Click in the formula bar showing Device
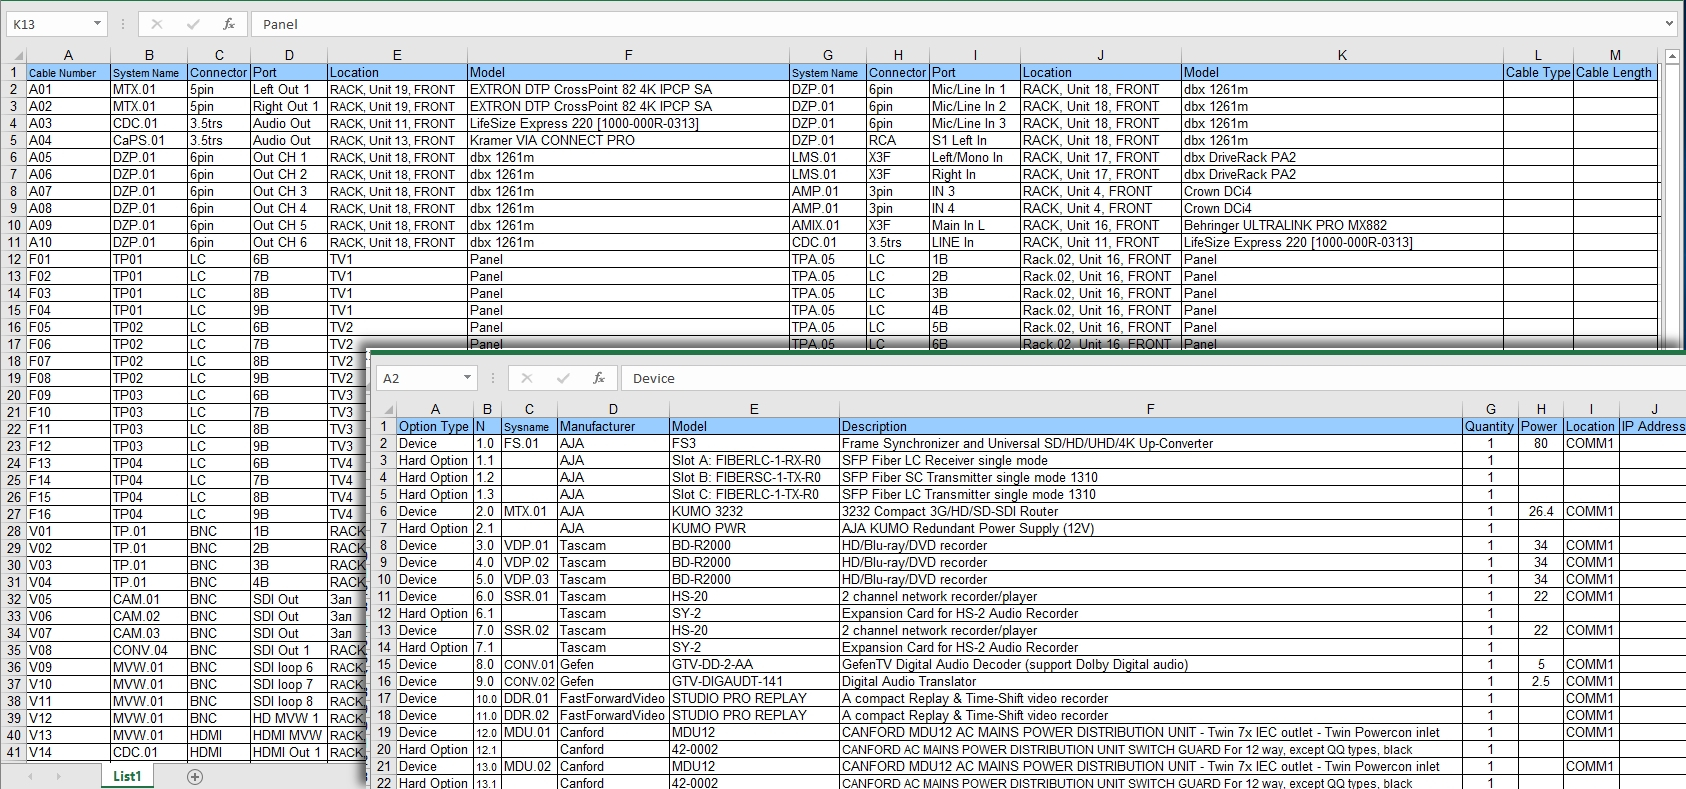1686x789 pixels. pos(1153,378)
